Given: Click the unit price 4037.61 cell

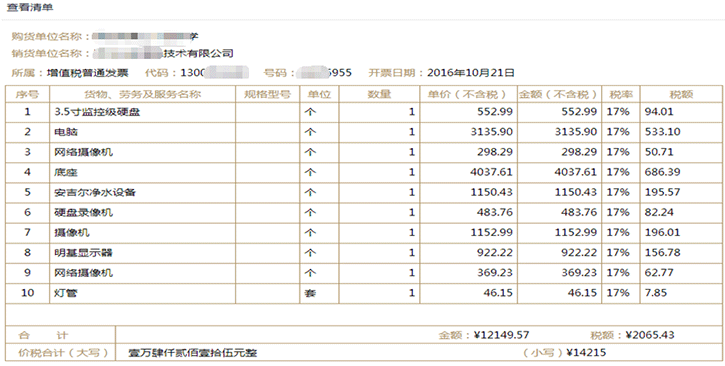Looking at the screenshot, I should [468, 172].
